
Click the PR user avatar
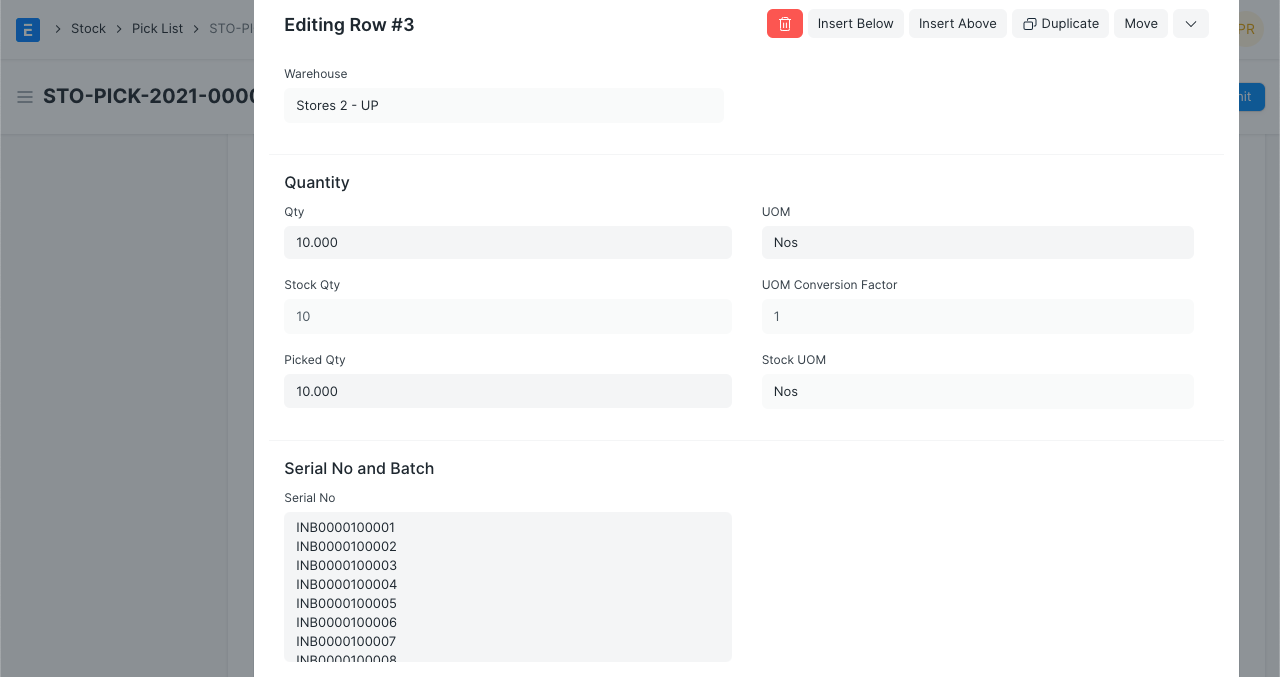click(1246, 29)
